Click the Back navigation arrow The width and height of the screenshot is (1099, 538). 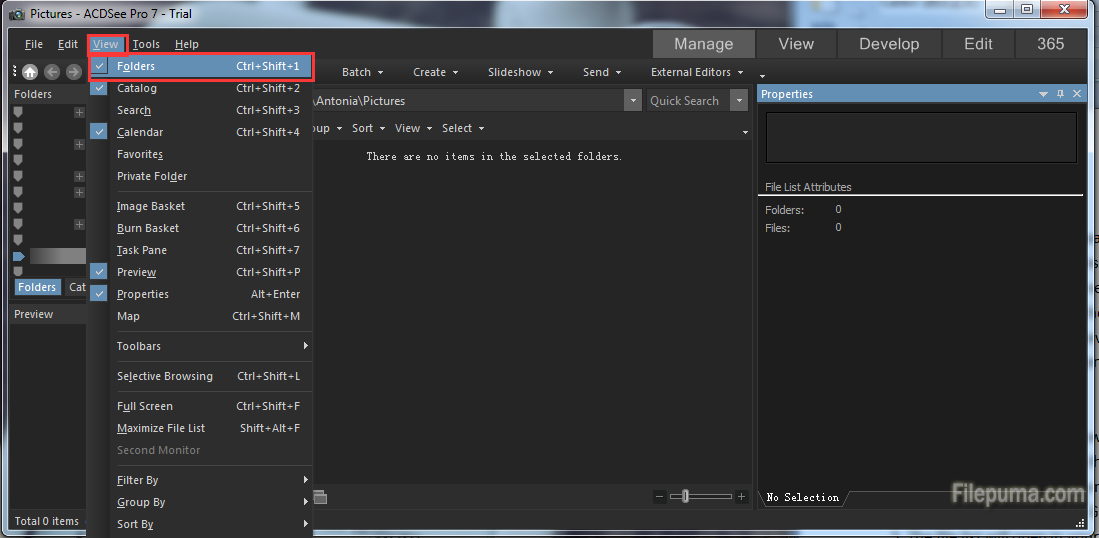pyautogui.click(x=52, y=72)
